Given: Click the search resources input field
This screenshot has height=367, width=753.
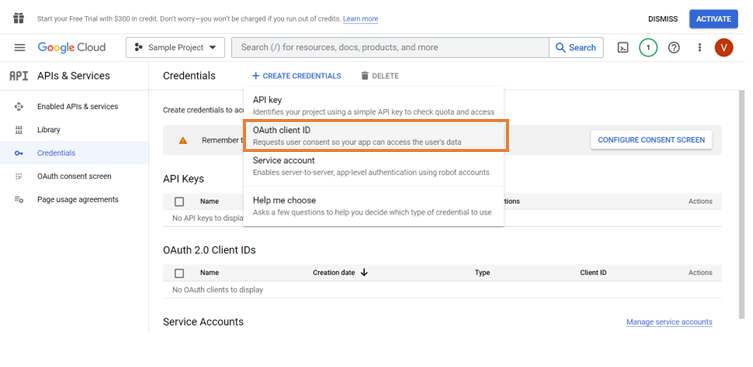Looking at the screenshot, I should pyautogui.click(x=390, y=48).
